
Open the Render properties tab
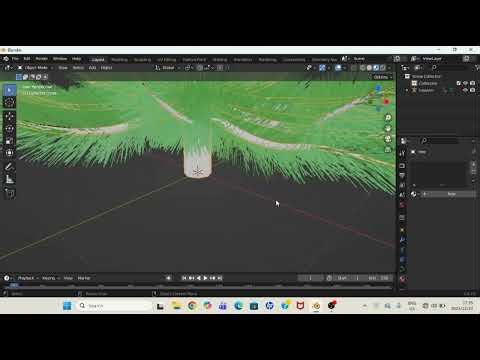[402, 166]
